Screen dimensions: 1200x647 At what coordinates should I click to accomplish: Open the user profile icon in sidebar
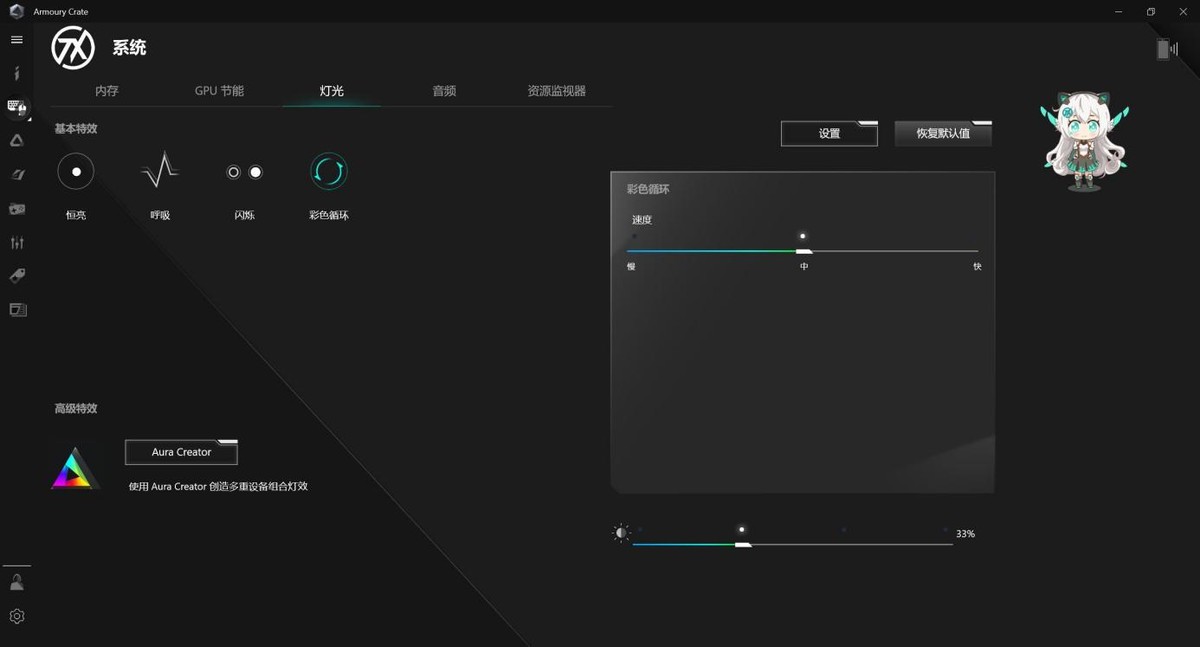[x=16, y=582]
